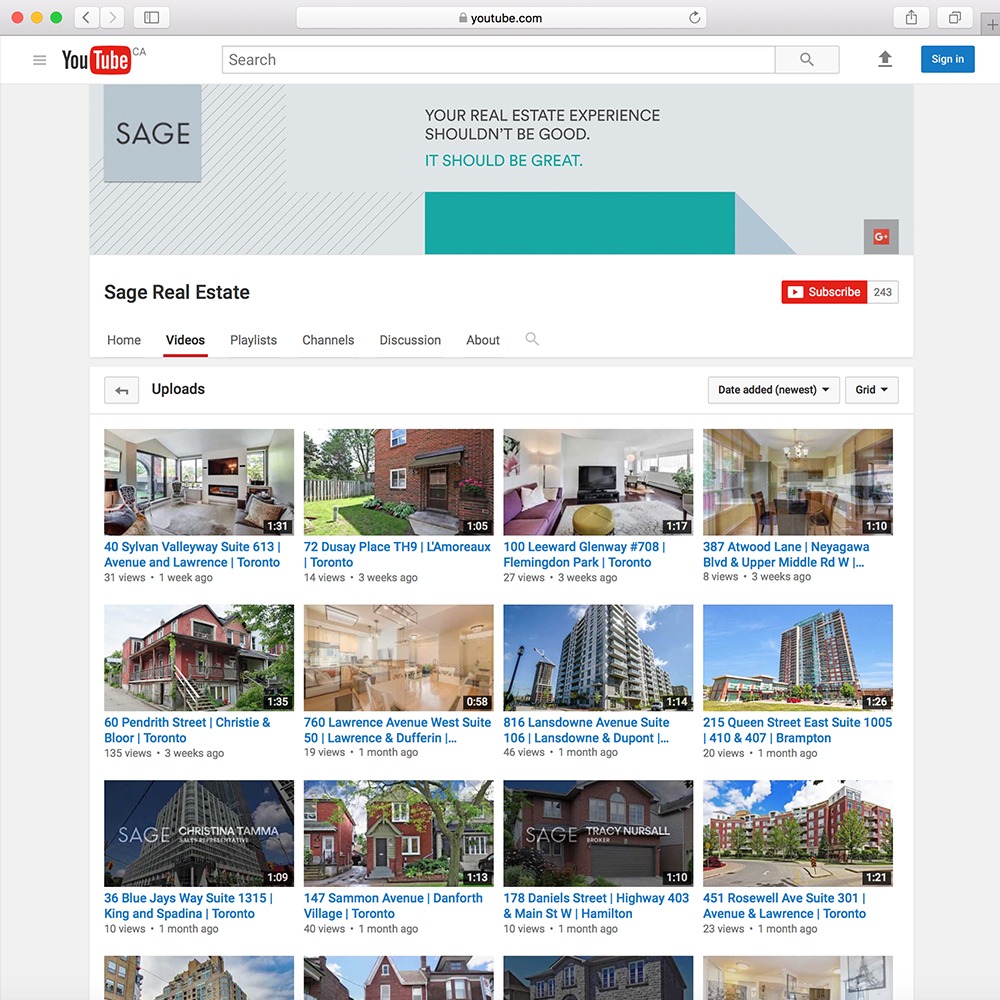Screen dimensions: 1000x1000
Task: Select the Videos tab
Action: coord(185,340)
